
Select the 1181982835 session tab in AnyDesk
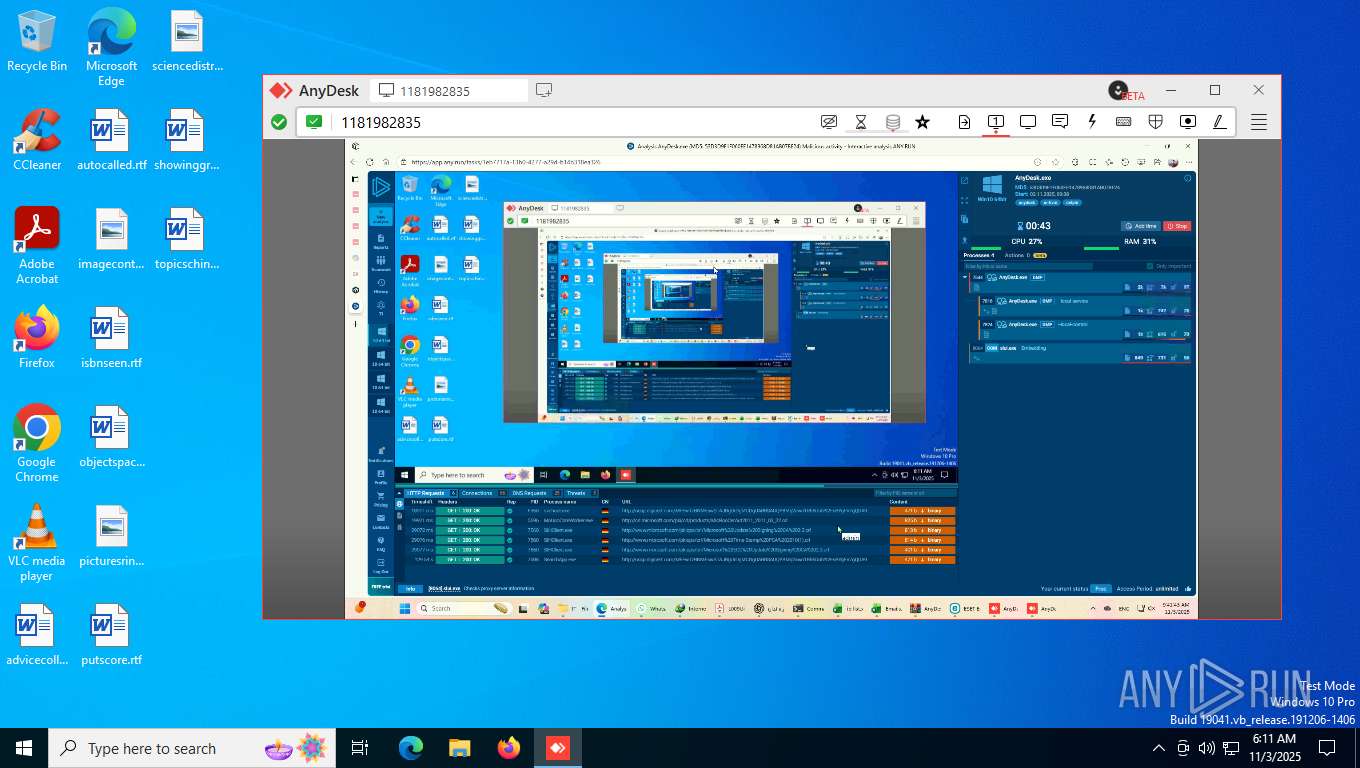[449, 90]
